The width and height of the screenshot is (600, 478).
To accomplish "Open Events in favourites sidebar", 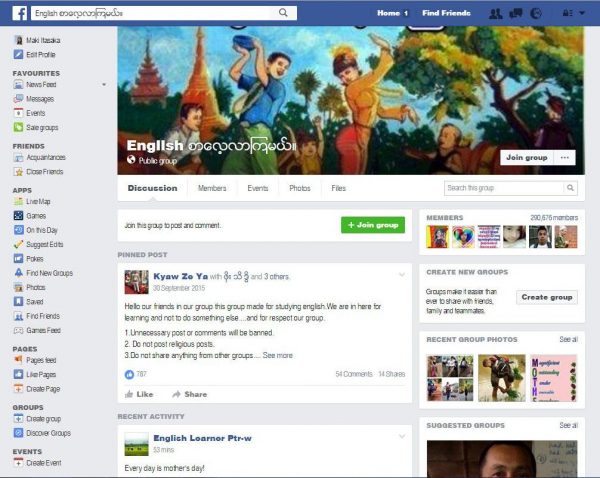I will (x=29, y=113).
